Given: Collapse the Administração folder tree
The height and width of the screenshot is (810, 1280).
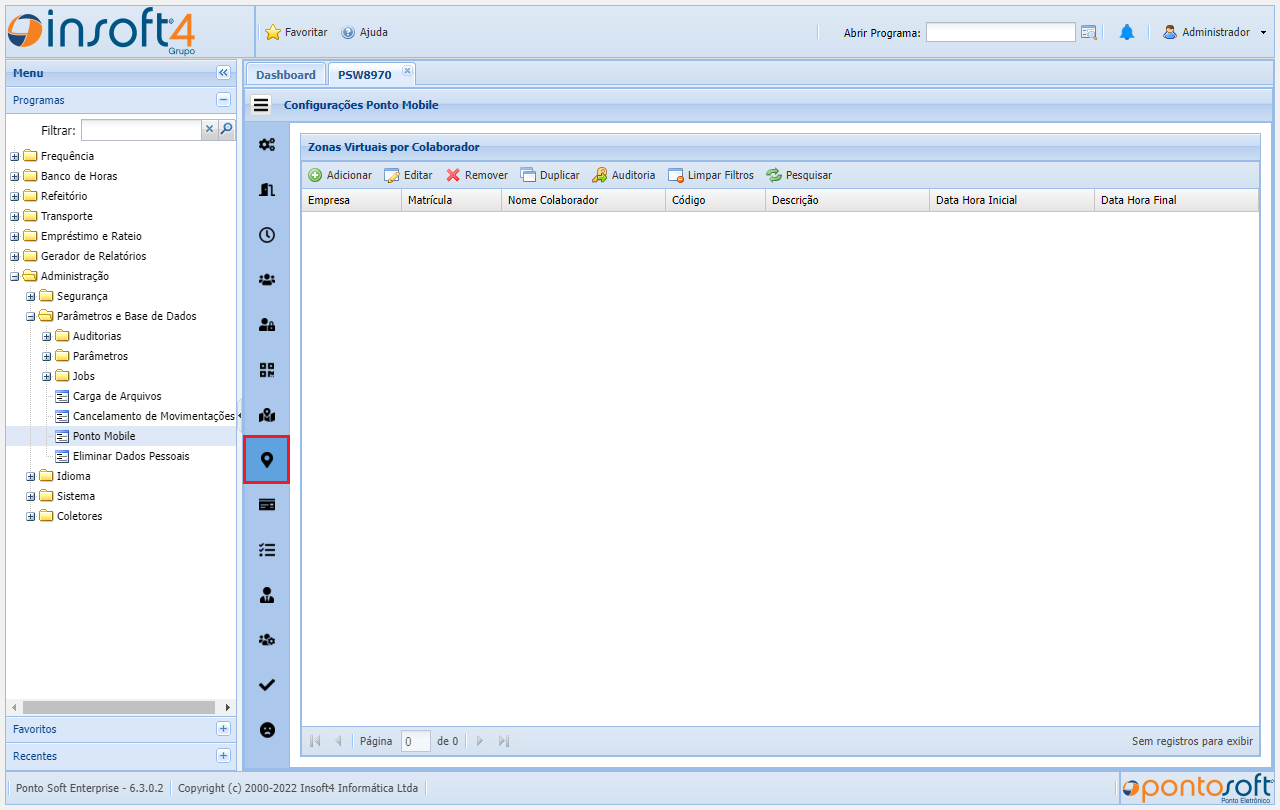Looking at the screenshot, I should 15,277.
